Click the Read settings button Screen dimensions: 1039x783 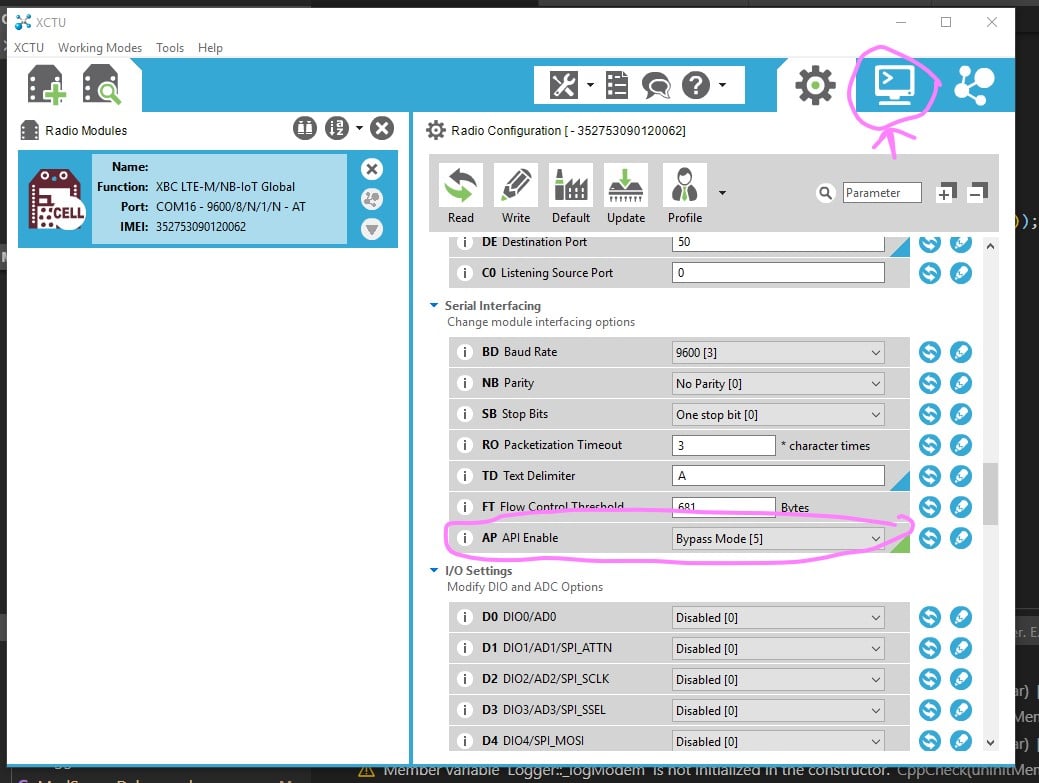point(461,194)
